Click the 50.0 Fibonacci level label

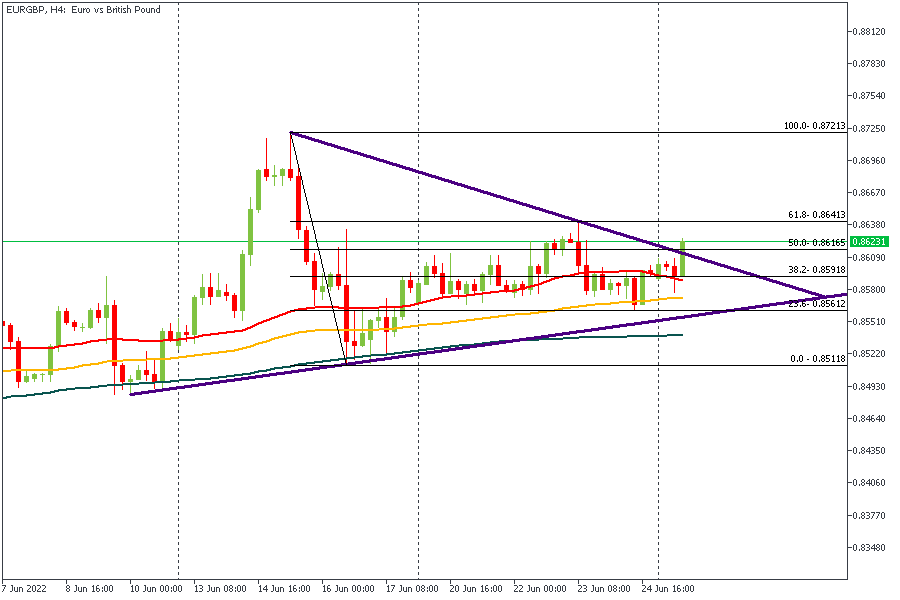(816, 243)
